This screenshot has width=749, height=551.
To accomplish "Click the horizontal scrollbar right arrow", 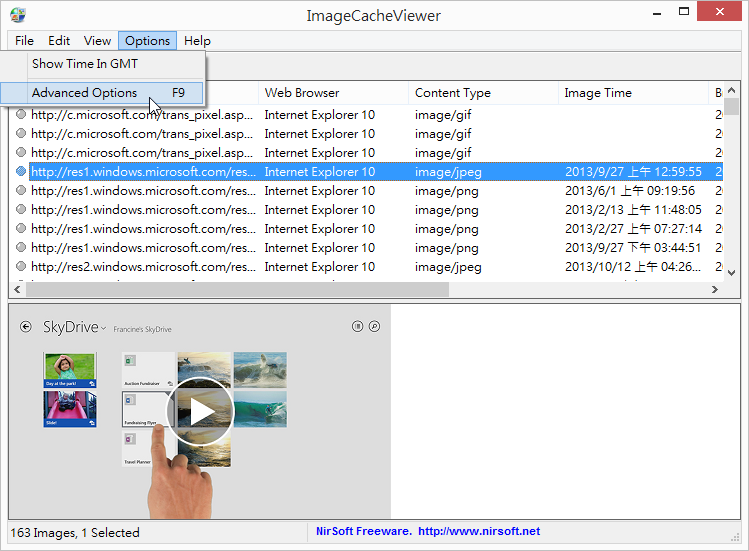I will [715, 289].
